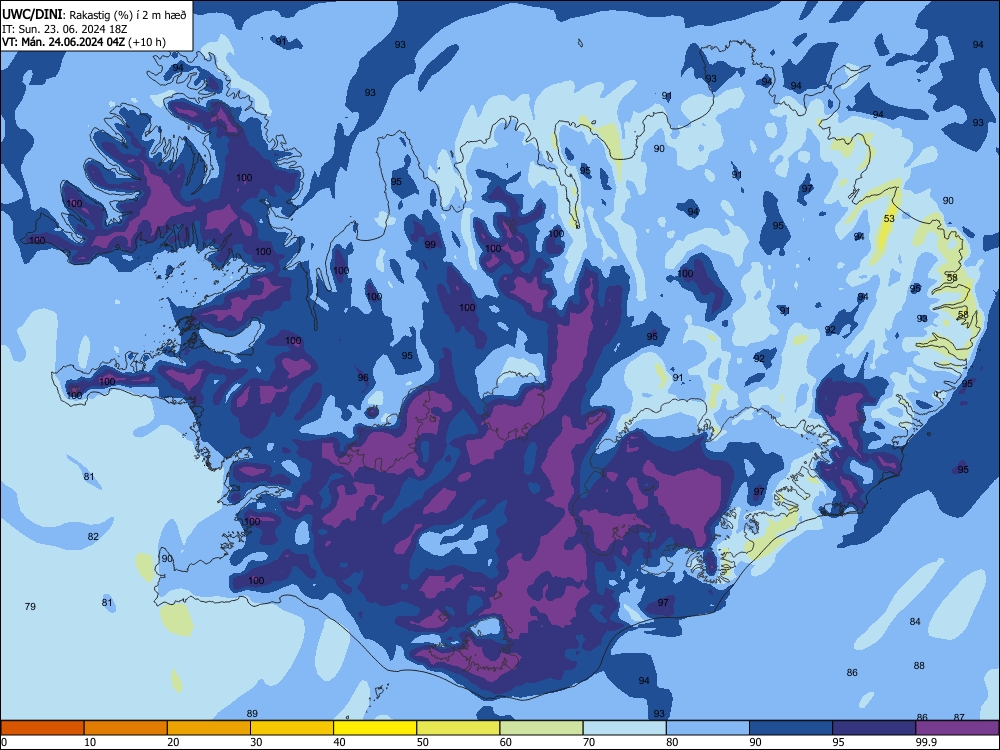Click the value 87 at bottom right
The width and height of the screenshot is (1000, 750).
[959, 717]
